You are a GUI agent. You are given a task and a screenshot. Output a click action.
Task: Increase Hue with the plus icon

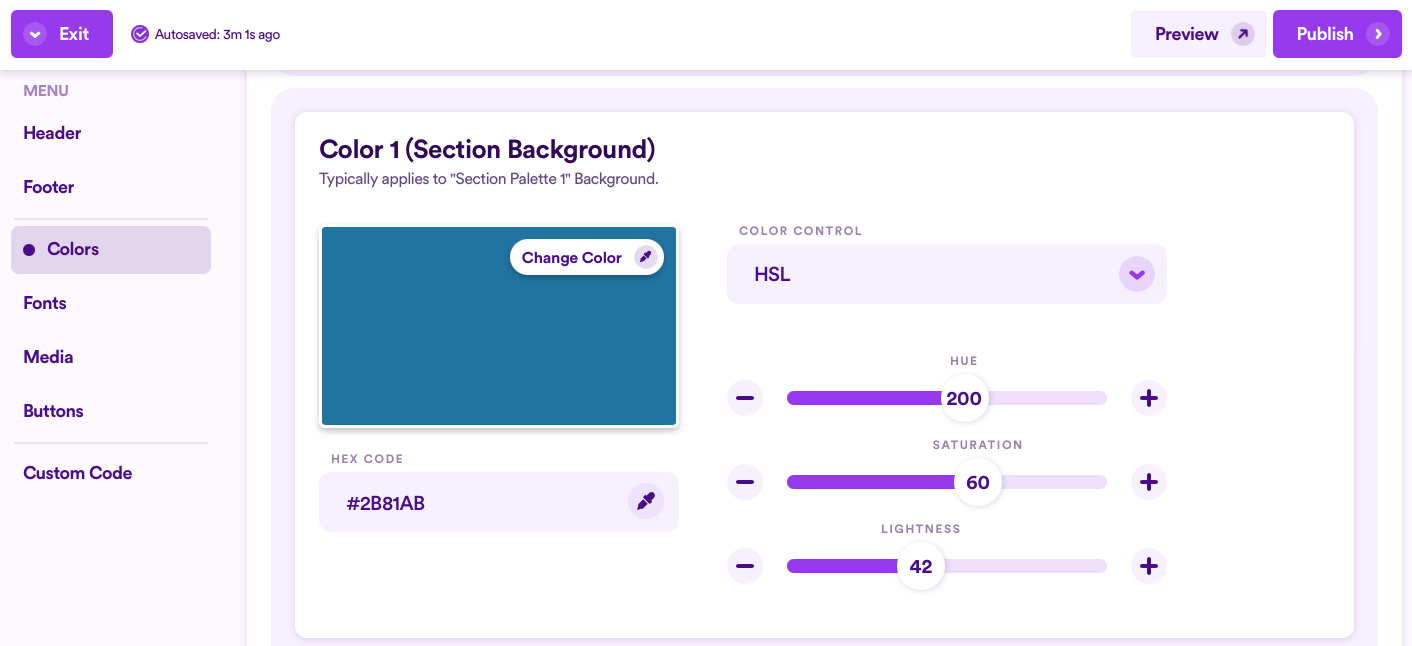(x=1149, y=398)
